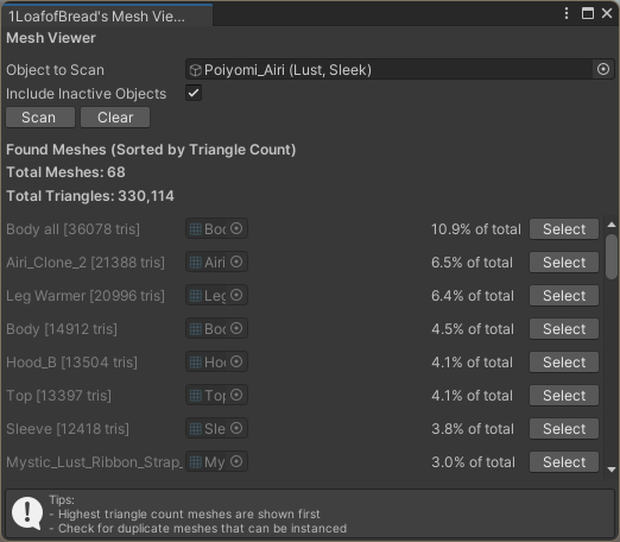Click the Poiyomi_Airi object field
This screenshot has height=542, width=620.
coord(390,70)
